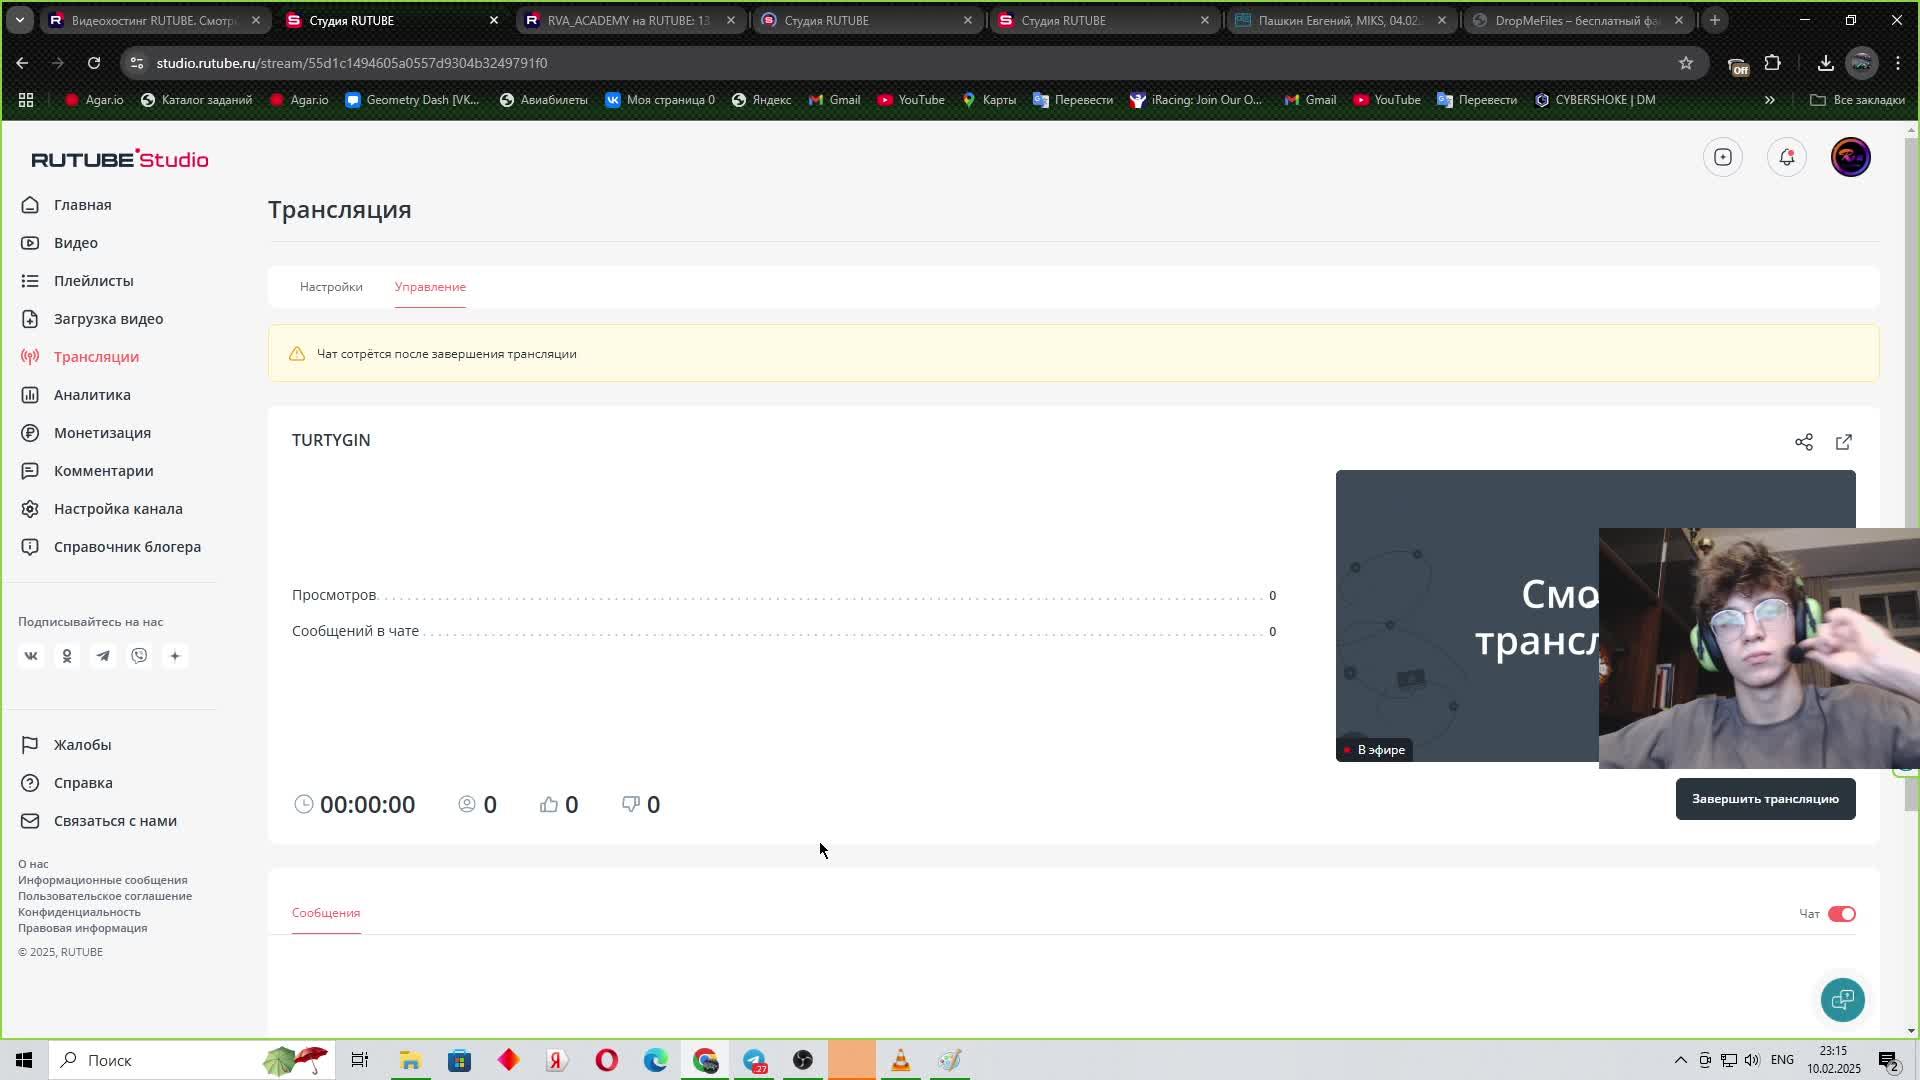Toggle the Чат switch off
The image size is (1920, 1080).
tap(1841, 914)
